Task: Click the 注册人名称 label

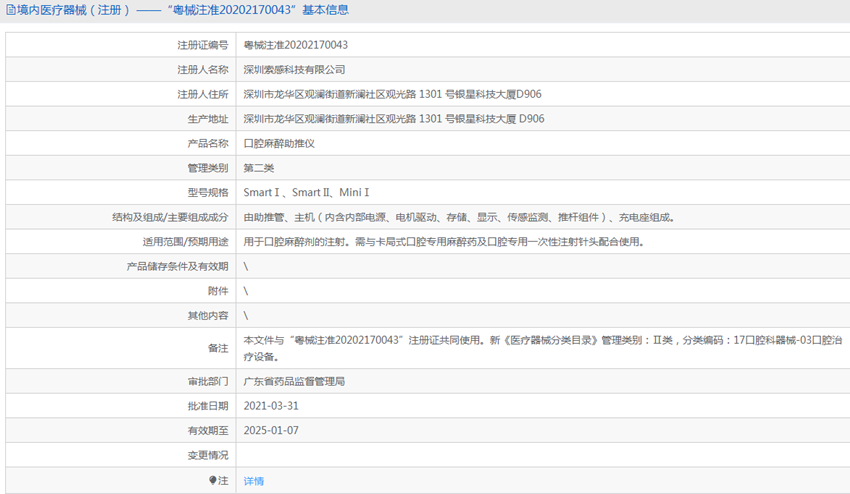Action: (203, 69)
